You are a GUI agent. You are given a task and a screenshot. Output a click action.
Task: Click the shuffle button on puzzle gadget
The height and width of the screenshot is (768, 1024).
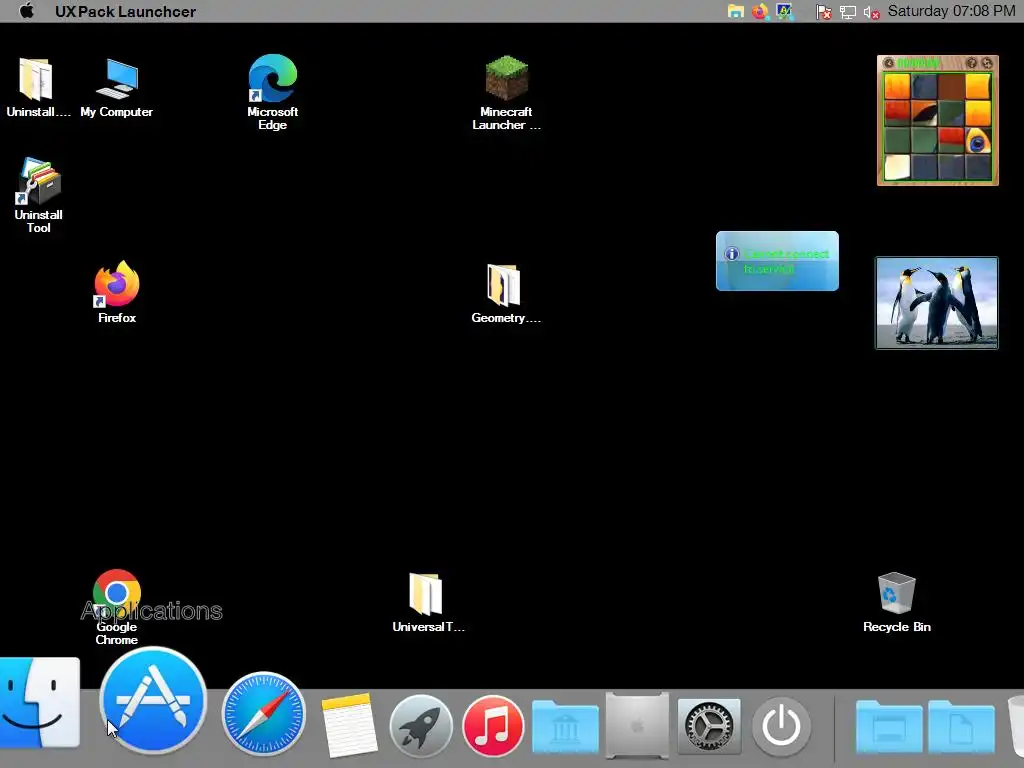987,63
